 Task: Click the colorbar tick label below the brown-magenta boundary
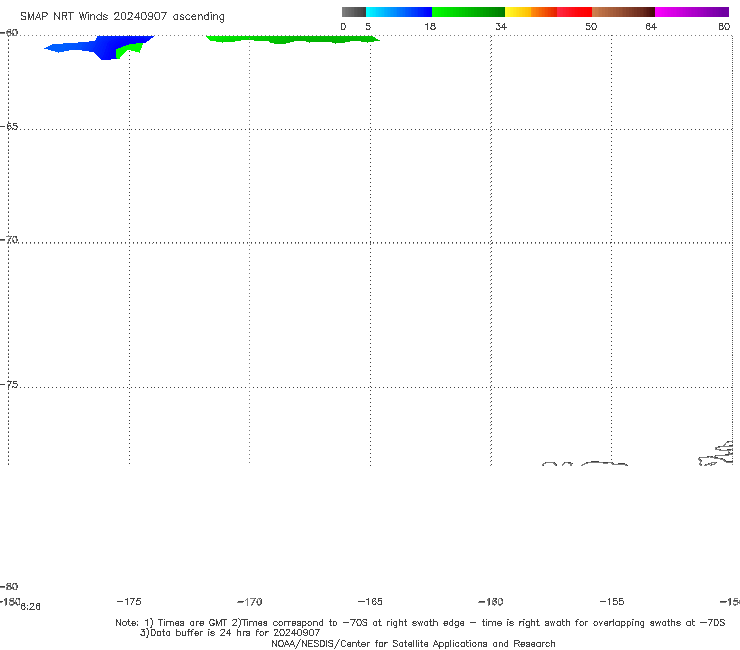point(651,26)
